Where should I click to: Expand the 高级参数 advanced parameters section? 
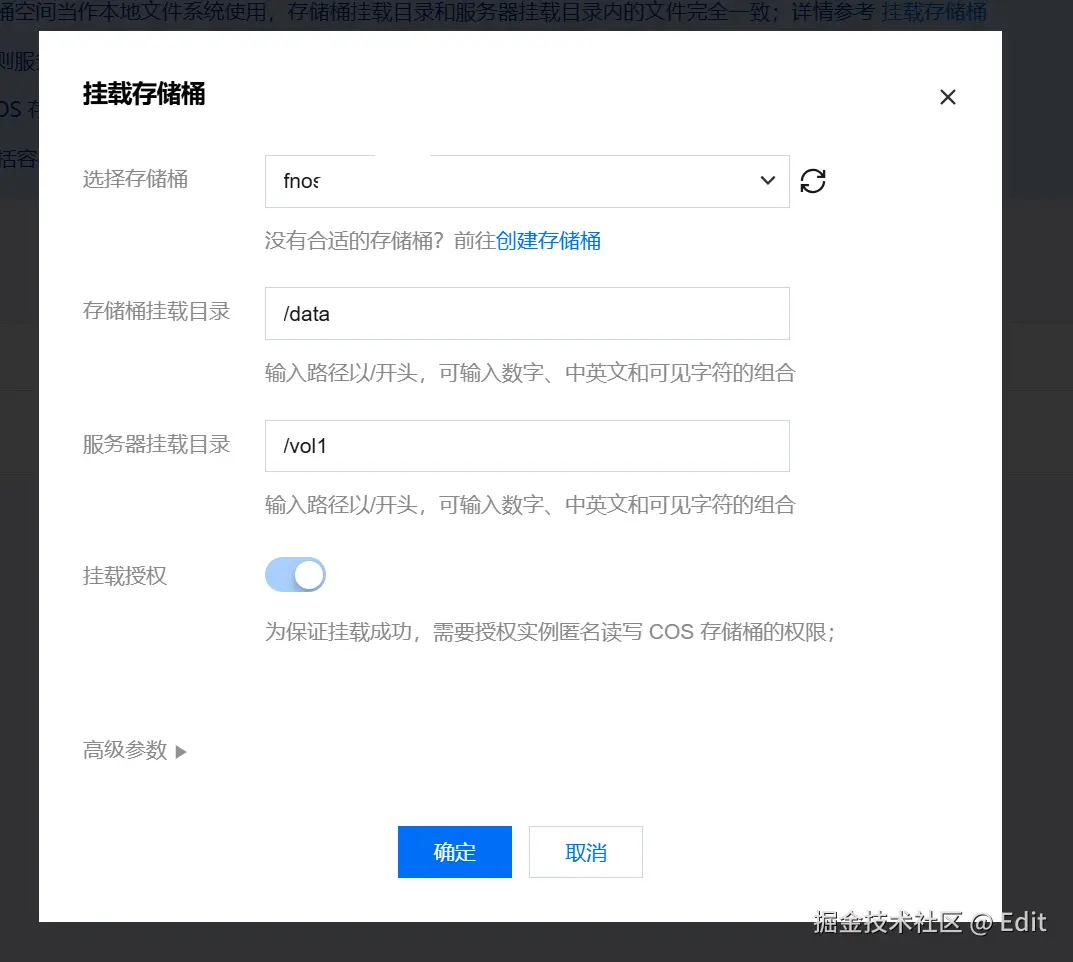click(x=136, y=750)
